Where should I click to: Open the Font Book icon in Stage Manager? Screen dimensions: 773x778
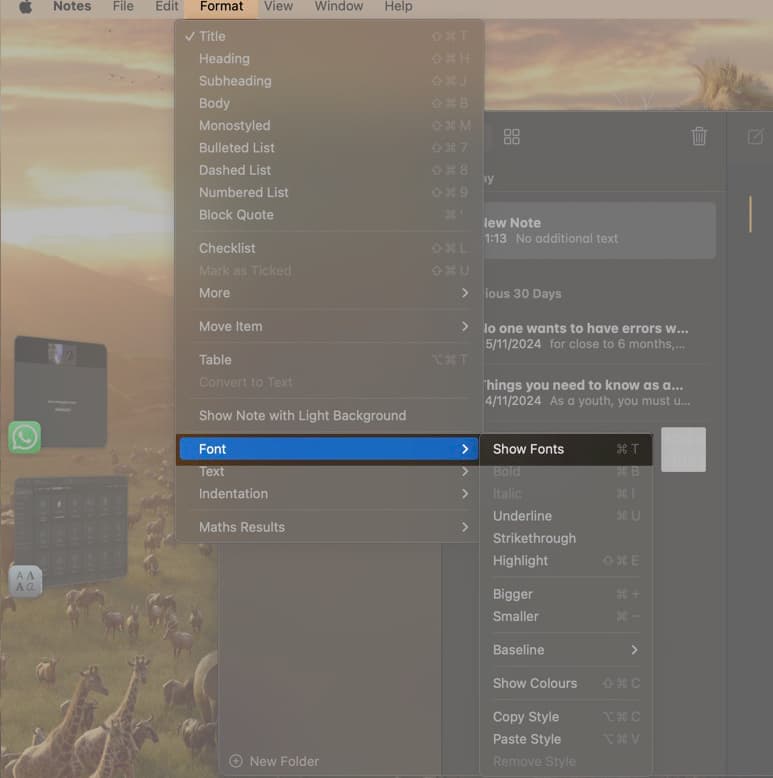click(x=25, y=581)
